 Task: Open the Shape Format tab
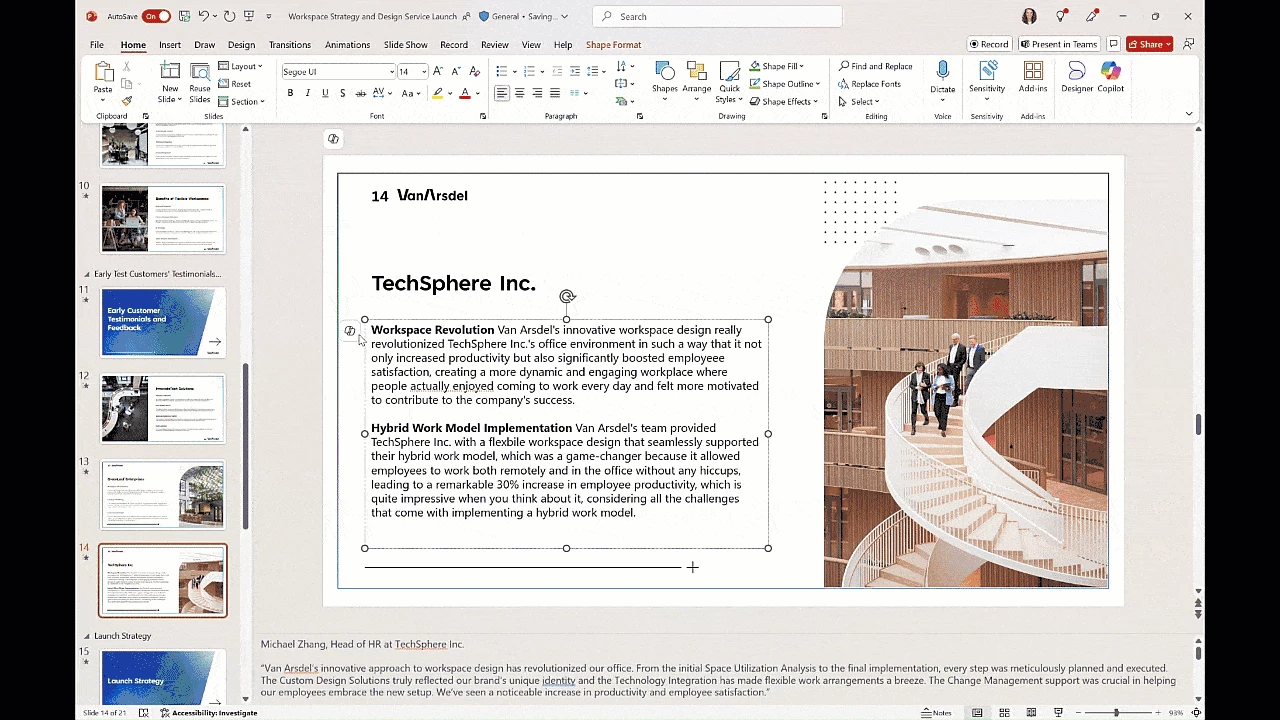(x=613, y=45)
